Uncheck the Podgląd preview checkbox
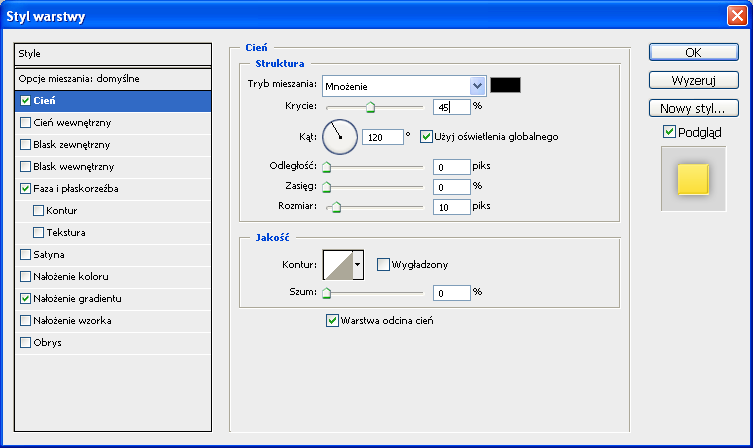Screen dimensions: 753x448 tap(669, 132)
